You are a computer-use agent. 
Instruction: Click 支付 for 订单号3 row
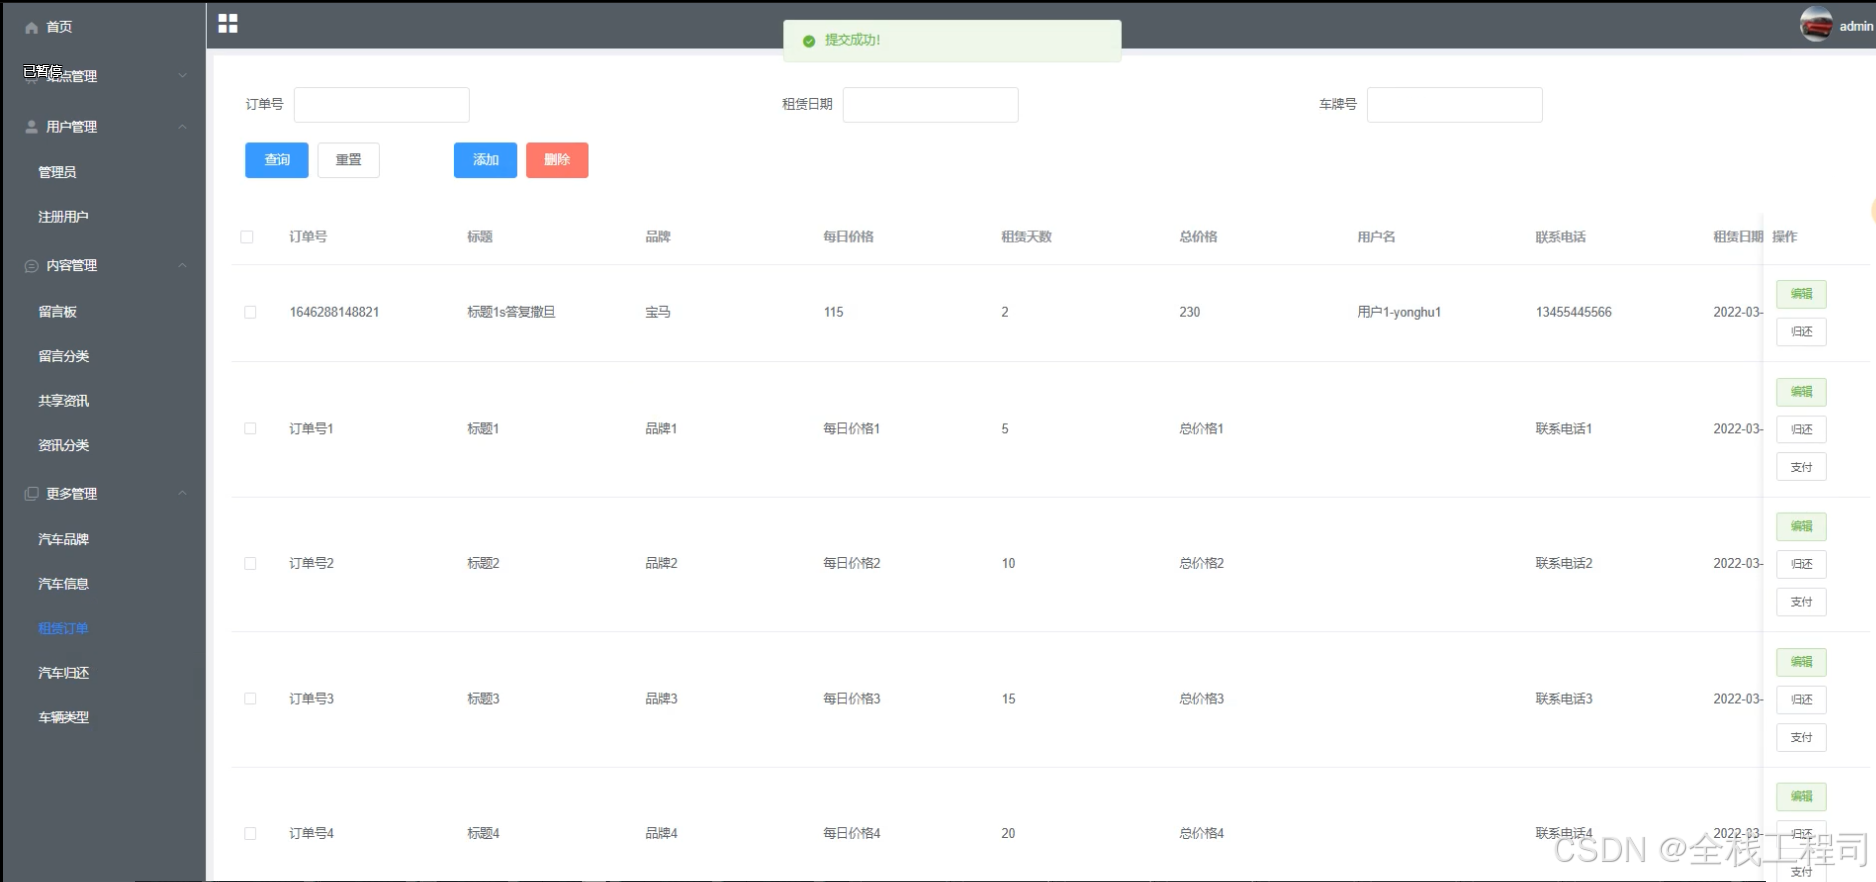tap(1801, 738)
